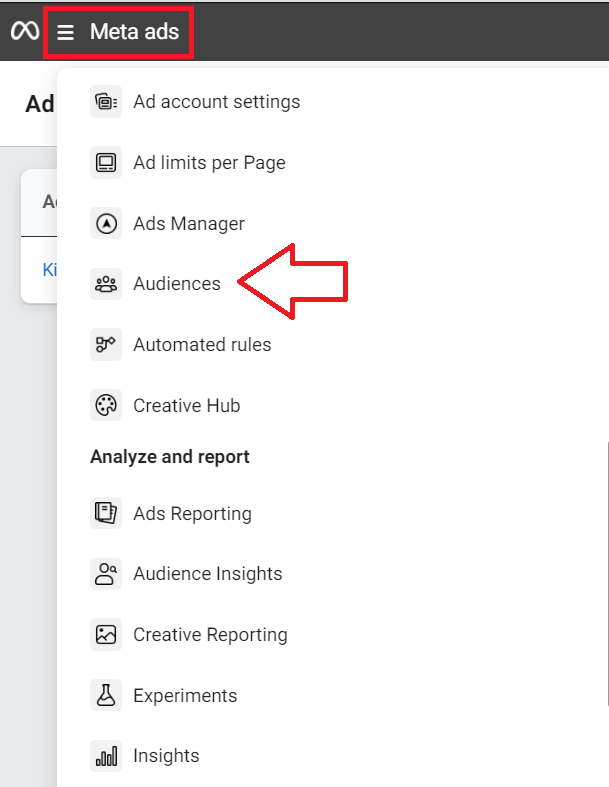Click the Automated rules icon
The image size is (609, 787).
(106, 345)
